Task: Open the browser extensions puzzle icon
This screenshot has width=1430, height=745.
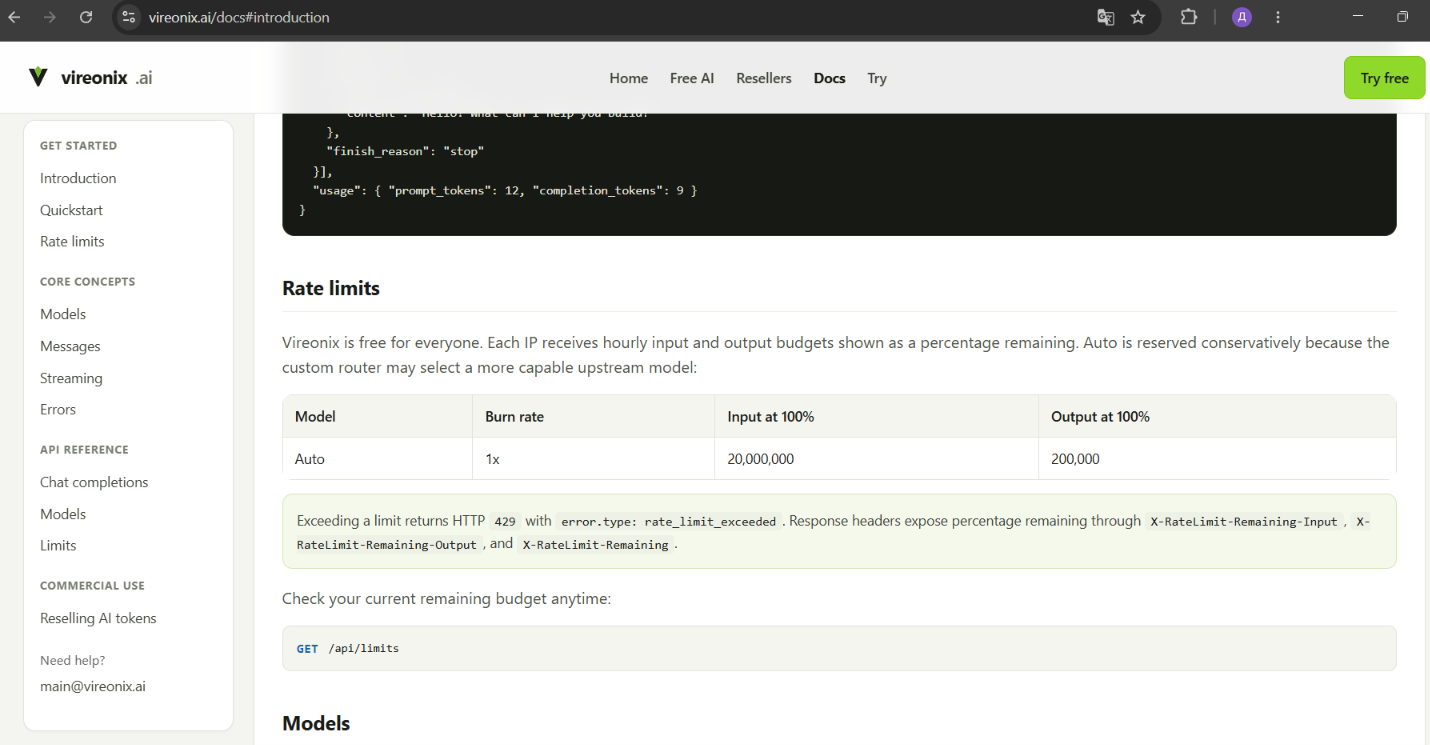Action: coord(1188,17)
